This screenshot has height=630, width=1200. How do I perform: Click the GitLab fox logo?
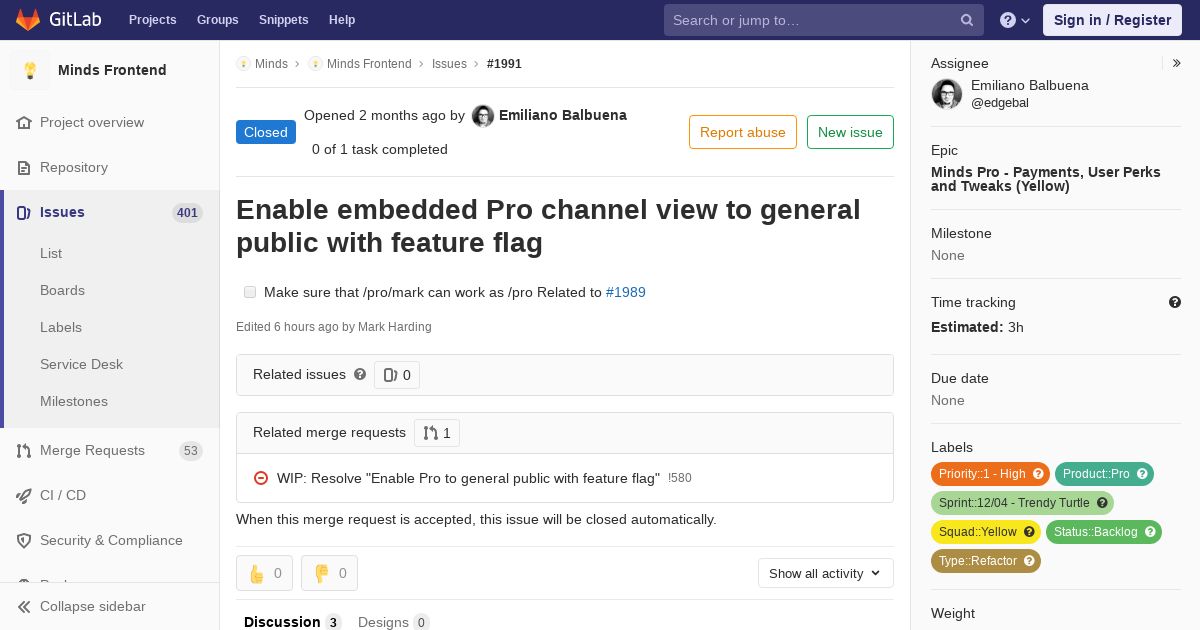(28, 20)
